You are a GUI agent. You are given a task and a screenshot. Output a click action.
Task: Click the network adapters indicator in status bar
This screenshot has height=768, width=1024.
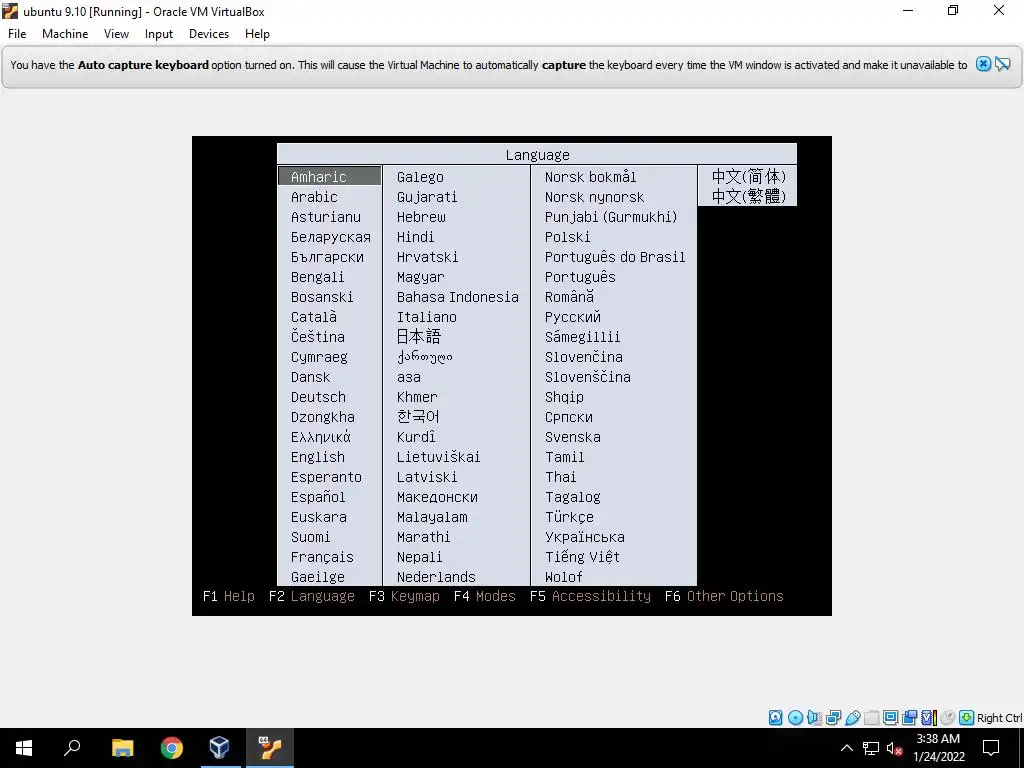coord(833,718)
